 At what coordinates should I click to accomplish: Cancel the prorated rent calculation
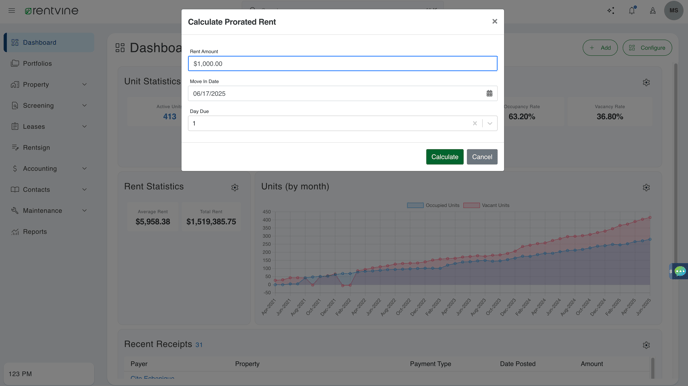[x=482, y=157]
